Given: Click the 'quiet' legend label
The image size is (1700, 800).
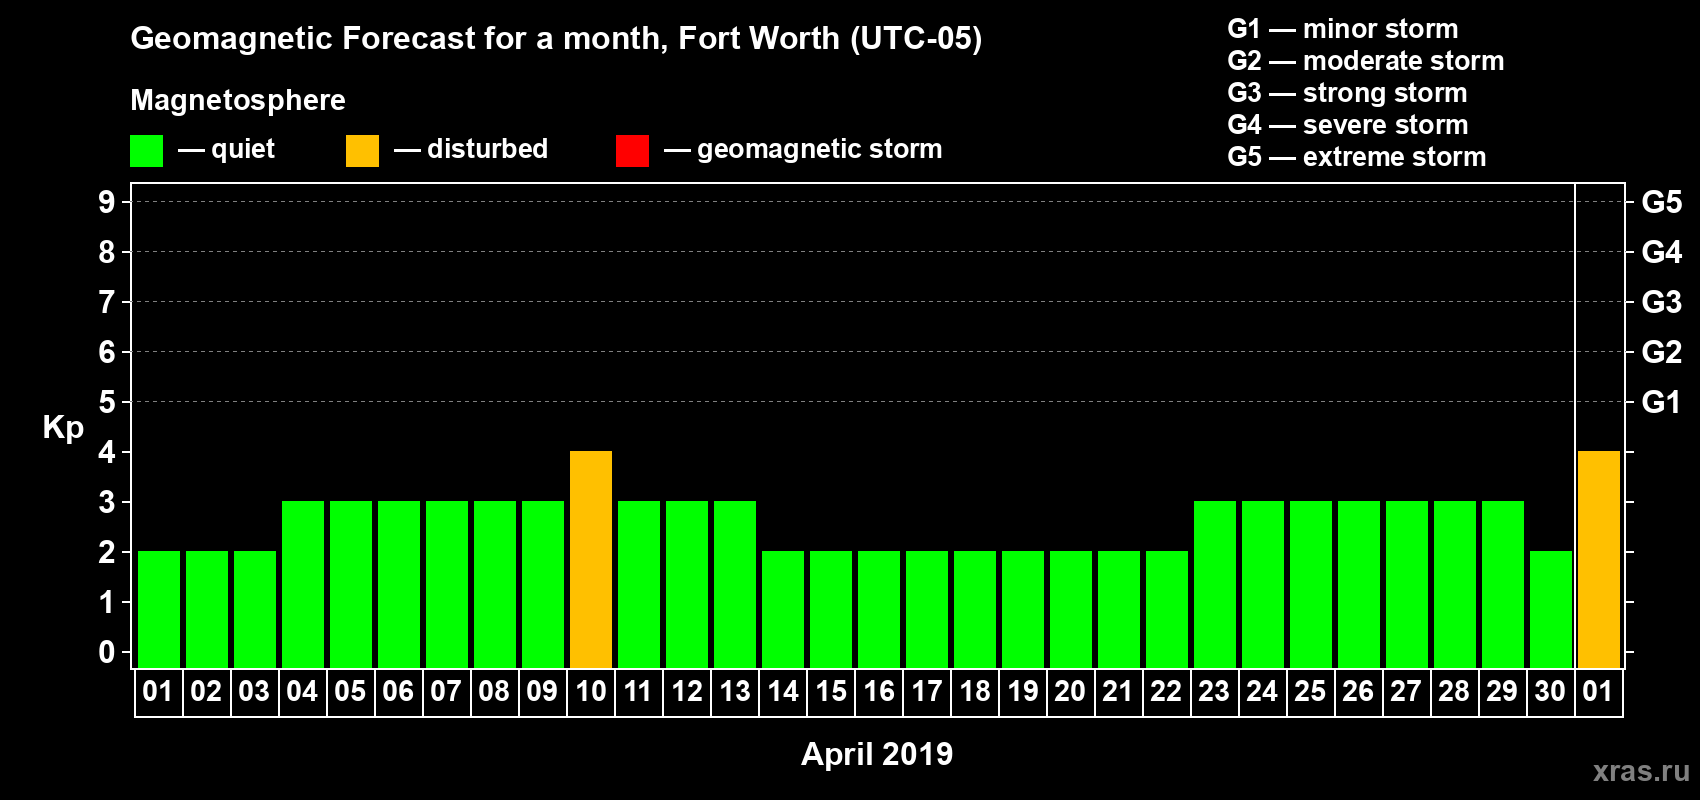Looking at the screenshot, I should [243, 149].
